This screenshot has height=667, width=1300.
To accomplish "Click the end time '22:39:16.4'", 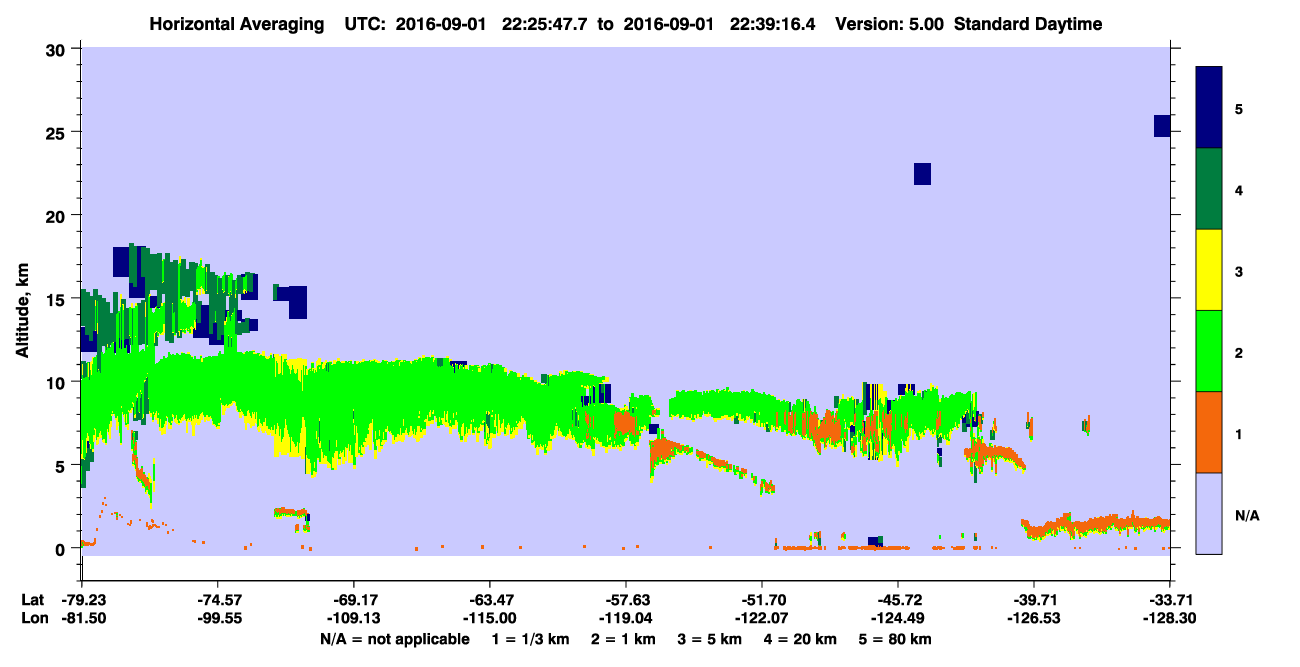I will pyautogui.click(x=774, y=24).
